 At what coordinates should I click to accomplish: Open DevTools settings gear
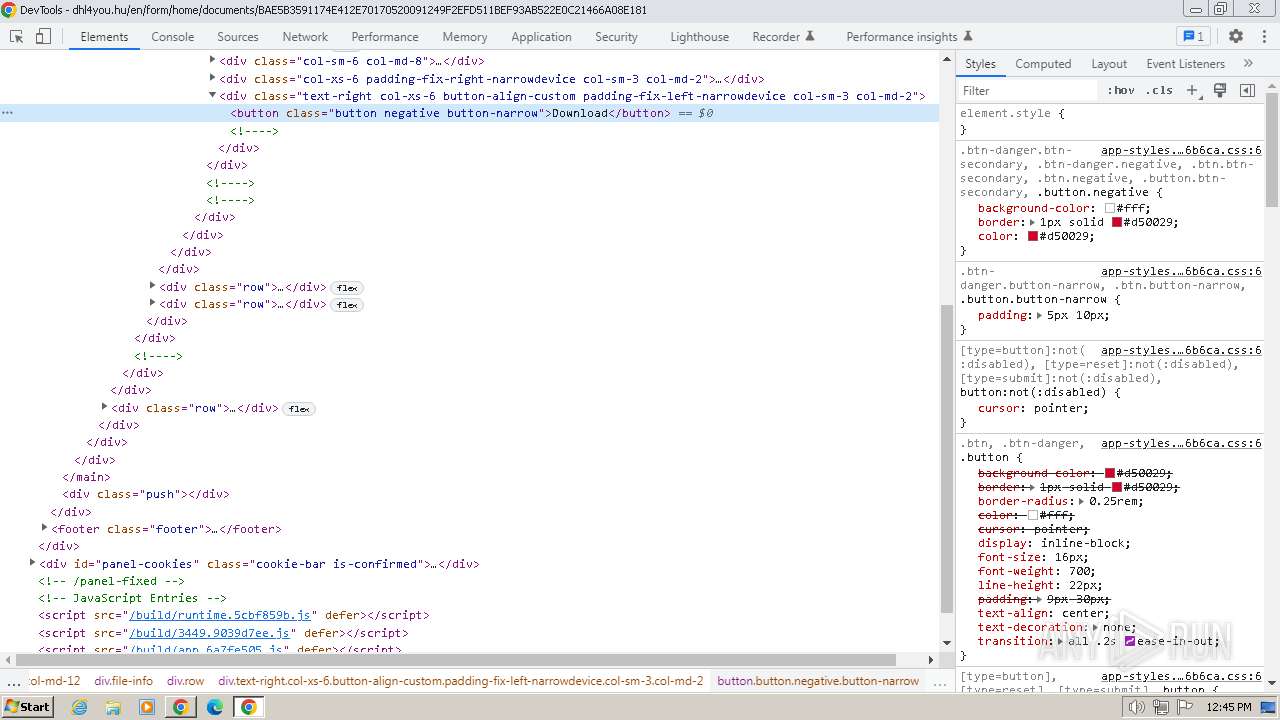[x=1236, y=36]
